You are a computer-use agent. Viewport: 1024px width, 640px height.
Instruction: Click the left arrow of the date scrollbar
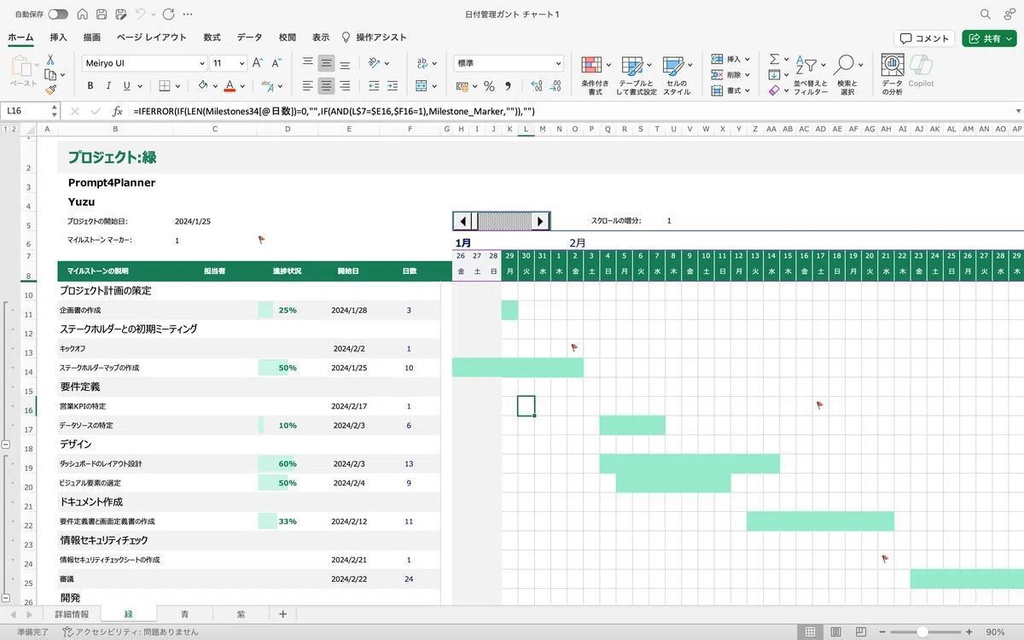(x=462, y=221)
